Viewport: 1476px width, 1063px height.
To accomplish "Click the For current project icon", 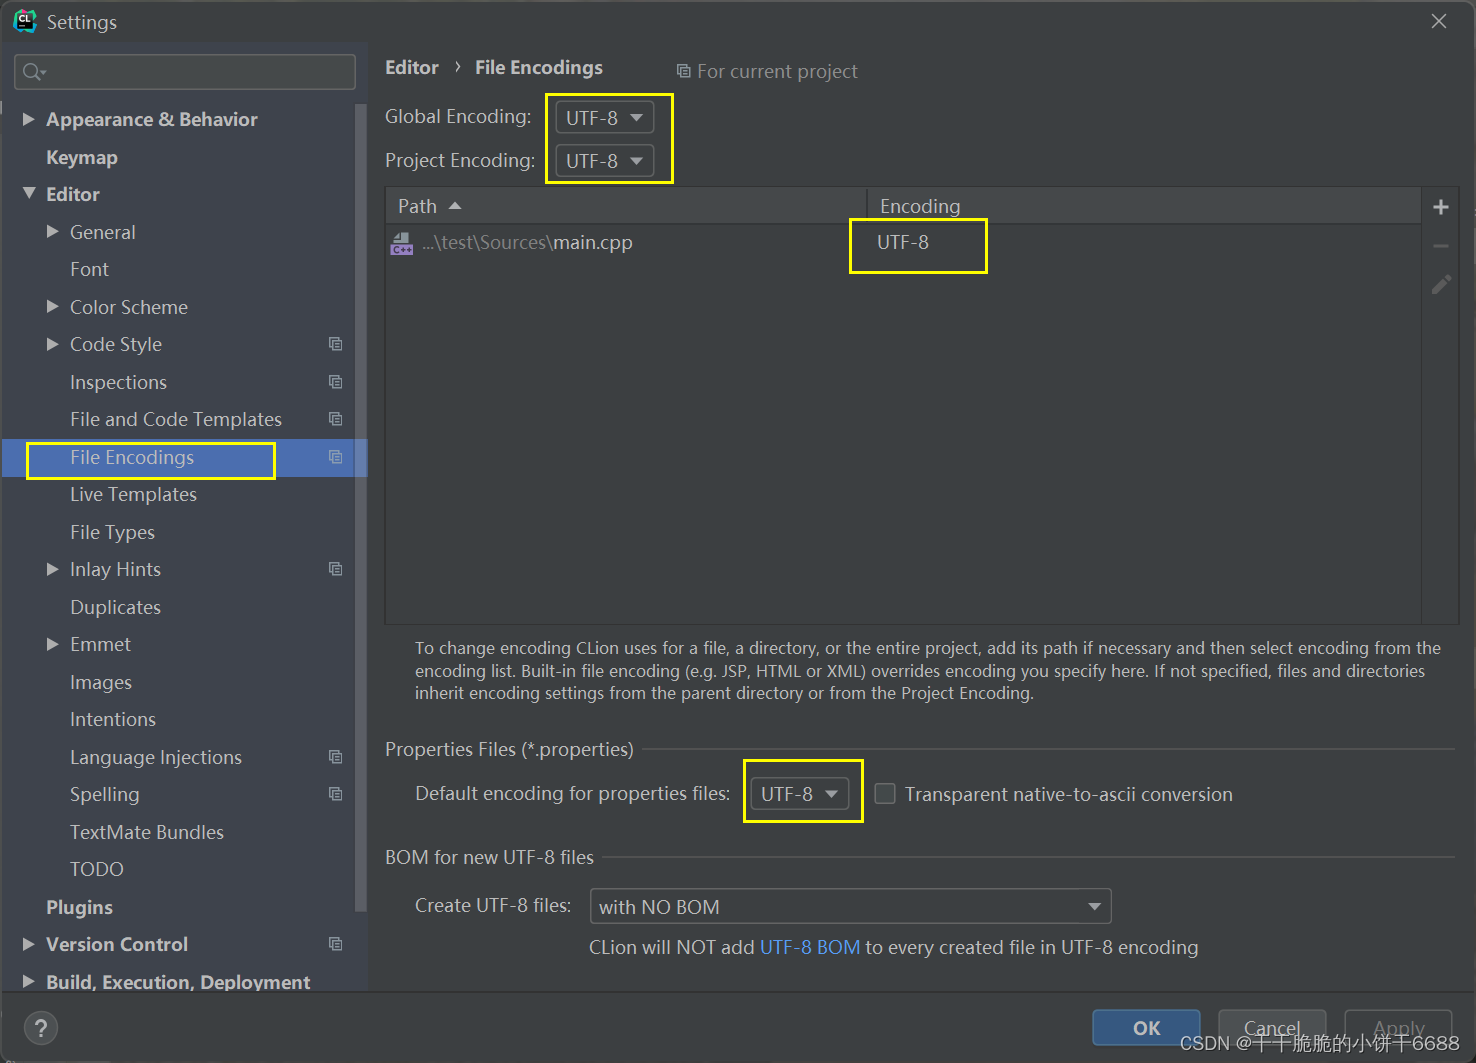I will (684, 72).
